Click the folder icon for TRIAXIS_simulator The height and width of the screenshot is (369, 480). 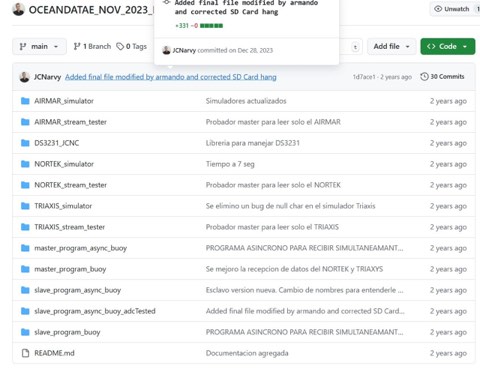[x=25, y=206]
